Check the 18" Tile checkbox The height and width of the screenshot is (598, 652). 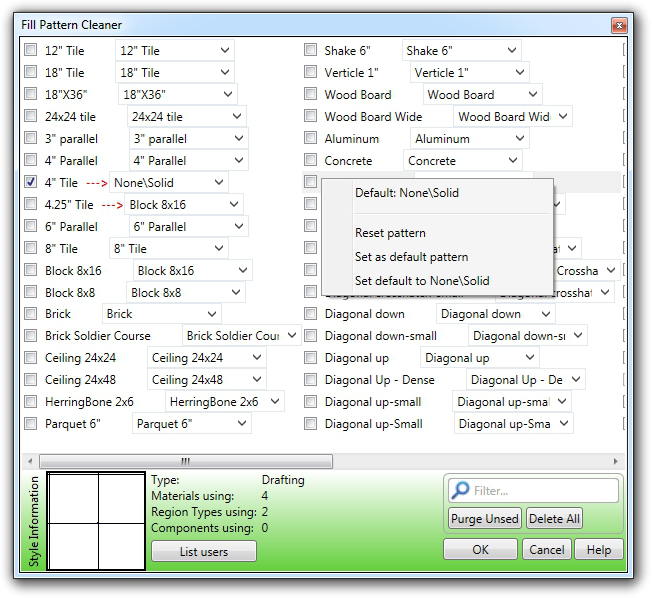click(x=30, y=72)
